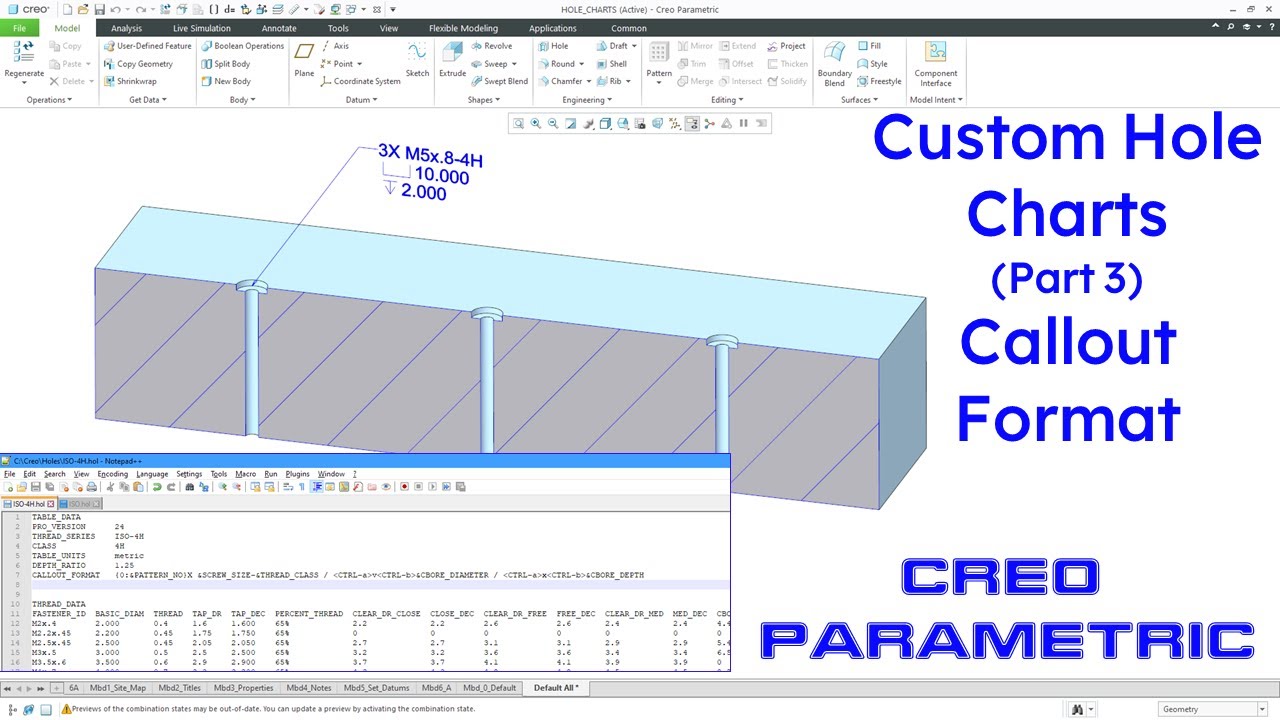This screenshot has width=1280, height=720.
Task: Start macro recording in Notepad++
Action: tap(404, 487)
